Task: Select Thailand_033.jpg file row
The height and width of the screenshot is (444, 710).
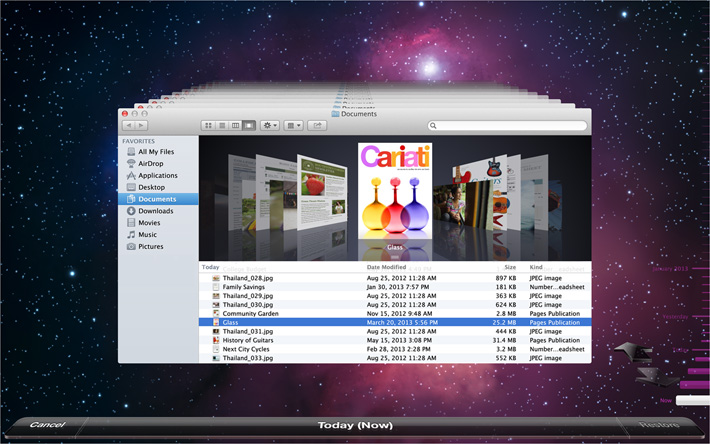Action: coord(395,358)
